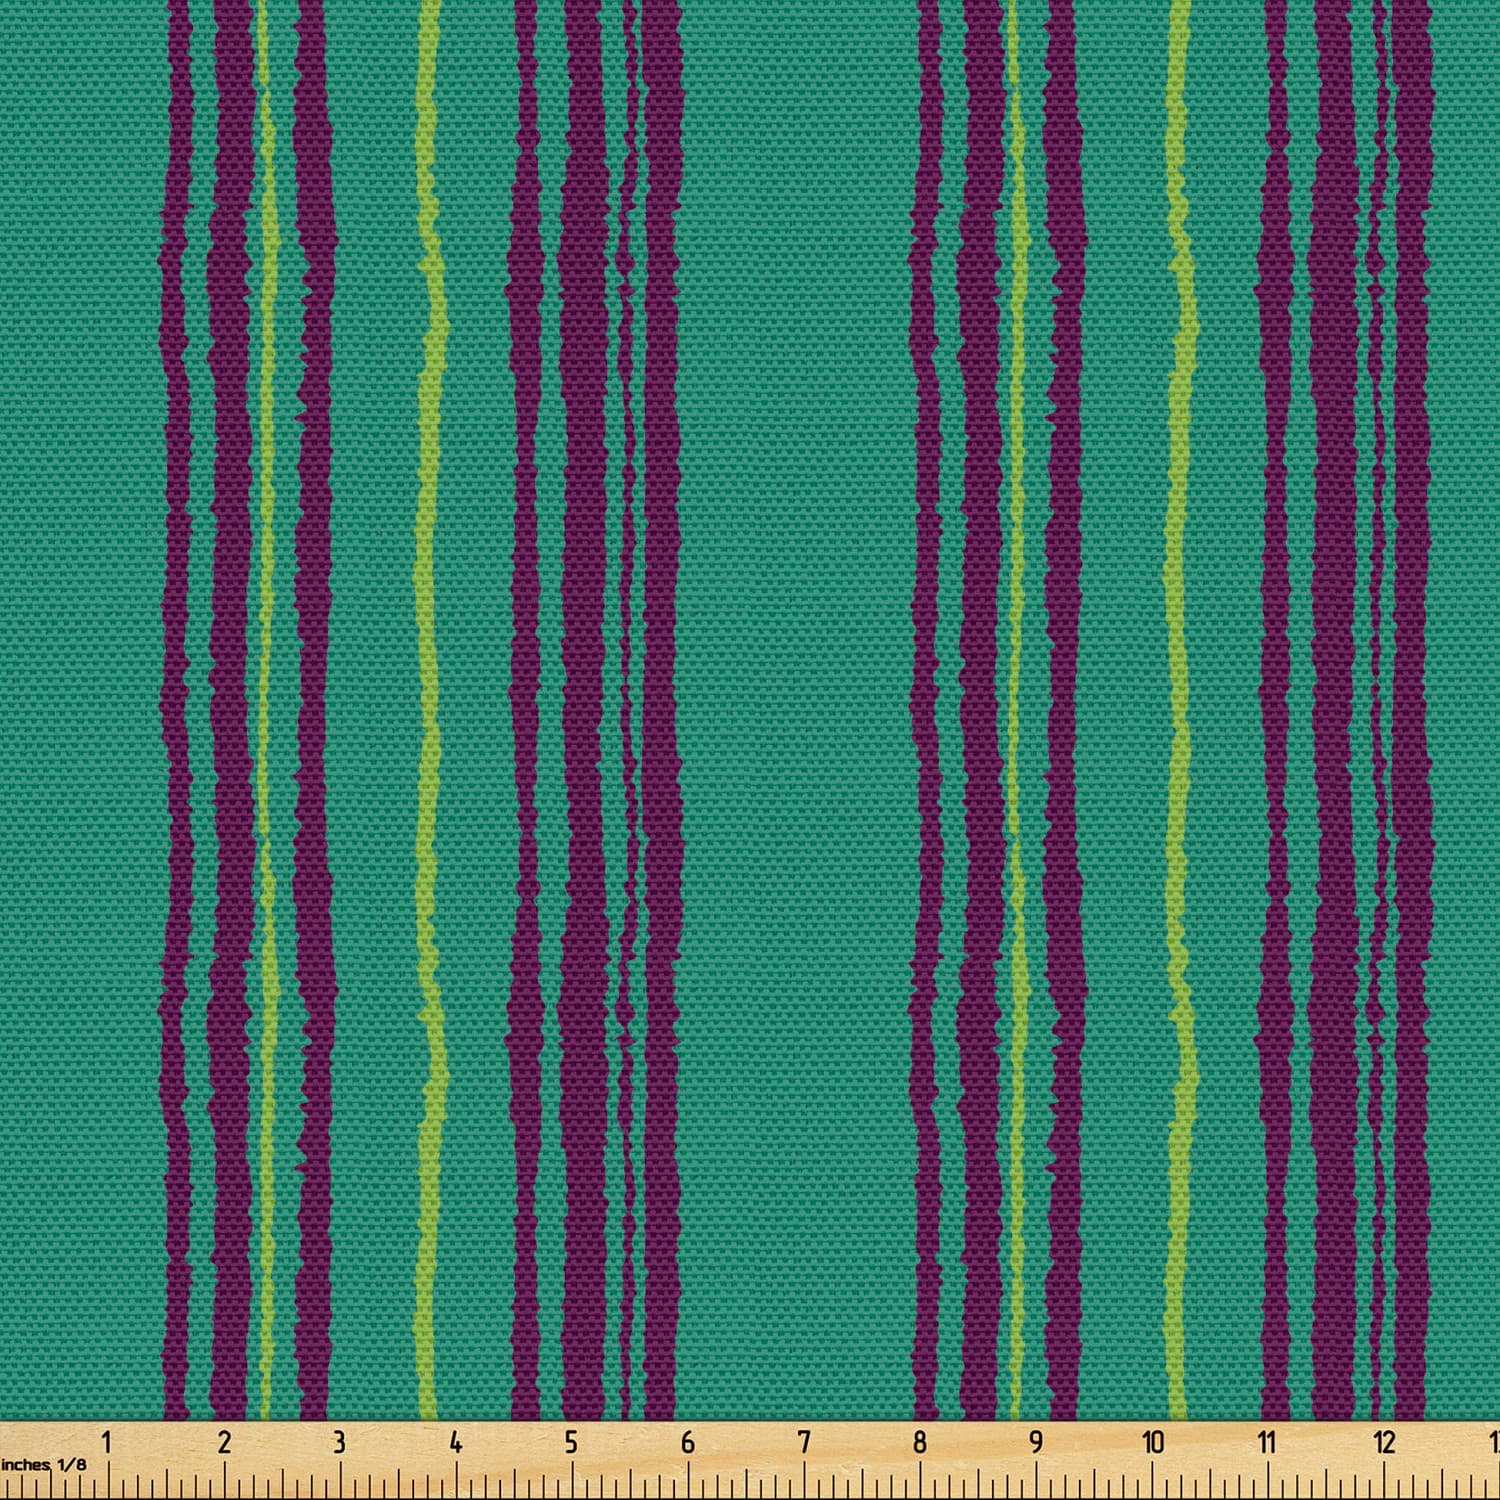The width and height of the screenshot is (1500, 1500).
Task: Click the ruler number 3
Action: point(339,1442)
